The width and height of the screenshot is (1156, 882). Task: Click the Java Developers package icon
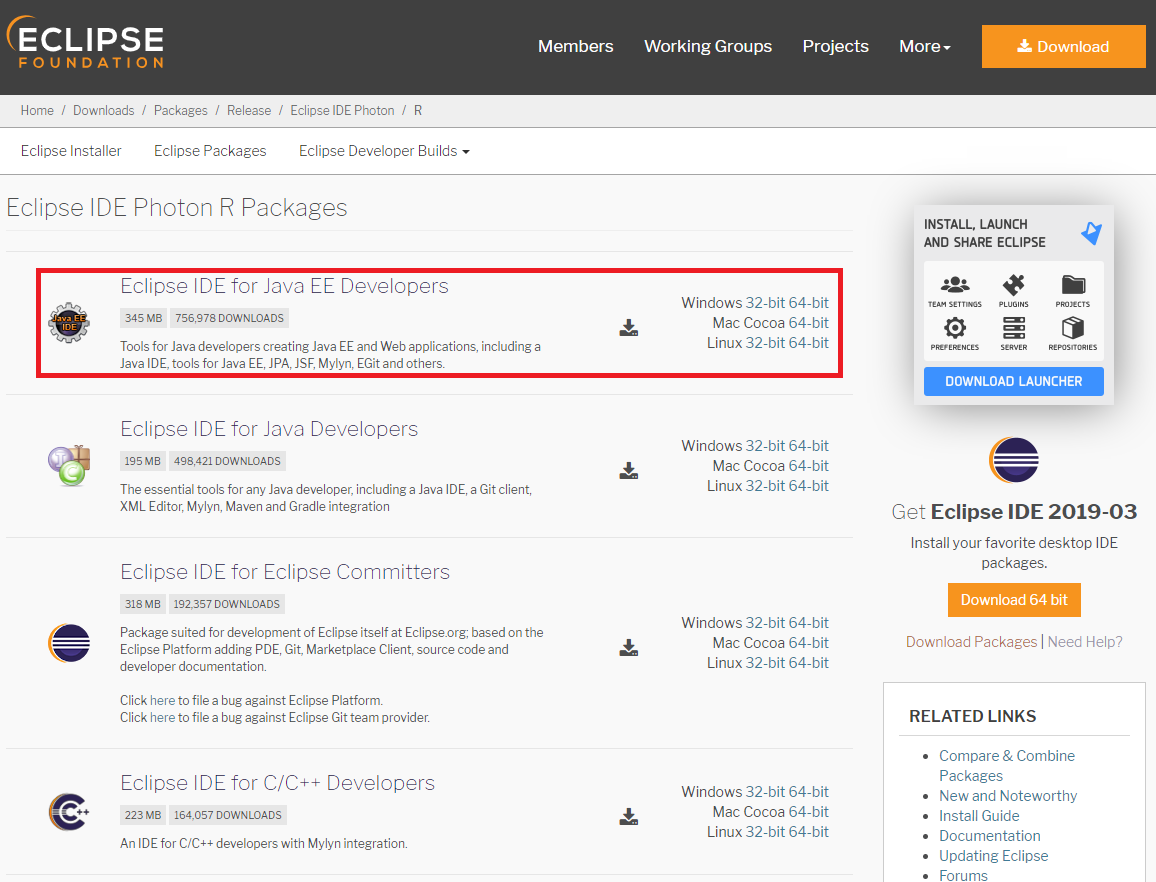pos(69,465)
